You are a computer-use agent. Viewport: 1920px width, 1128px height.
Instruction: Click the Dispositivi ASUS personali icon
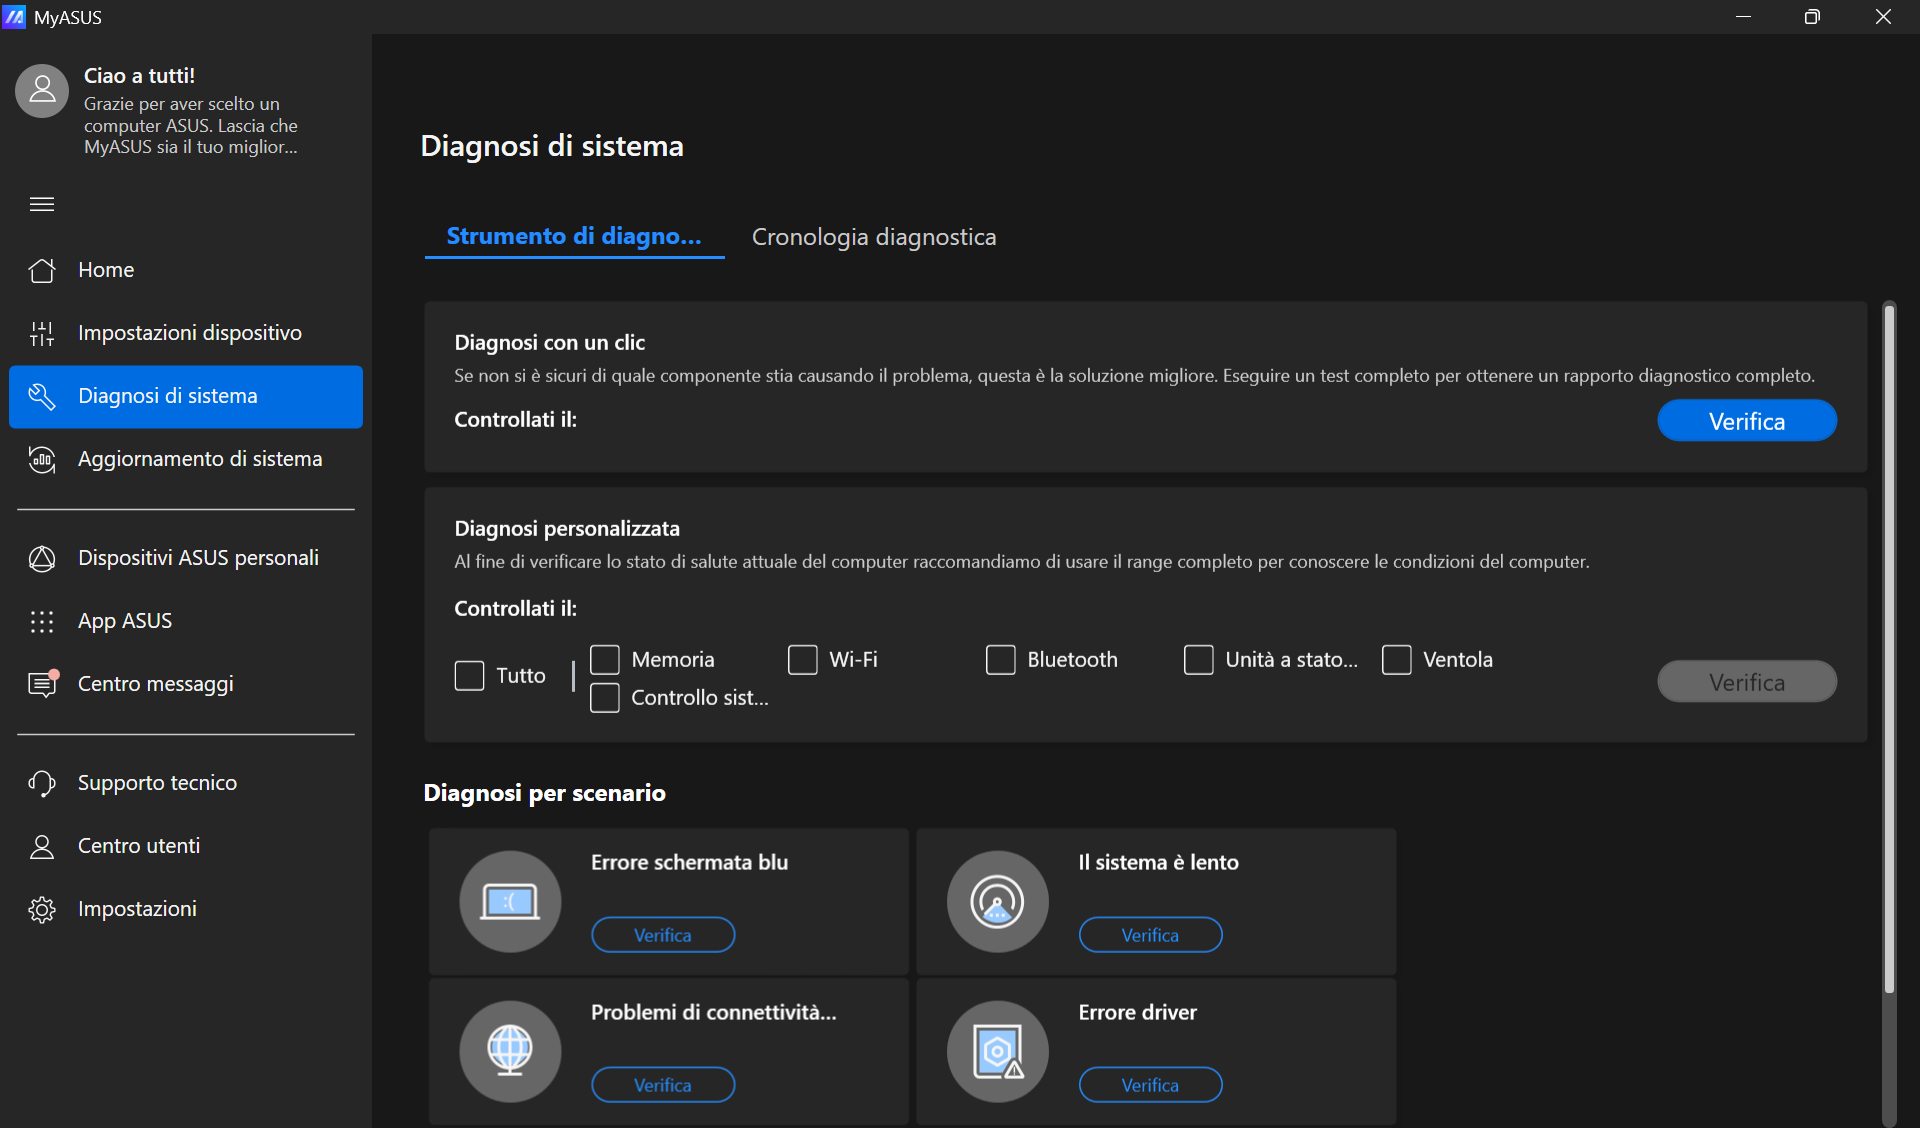42,558
